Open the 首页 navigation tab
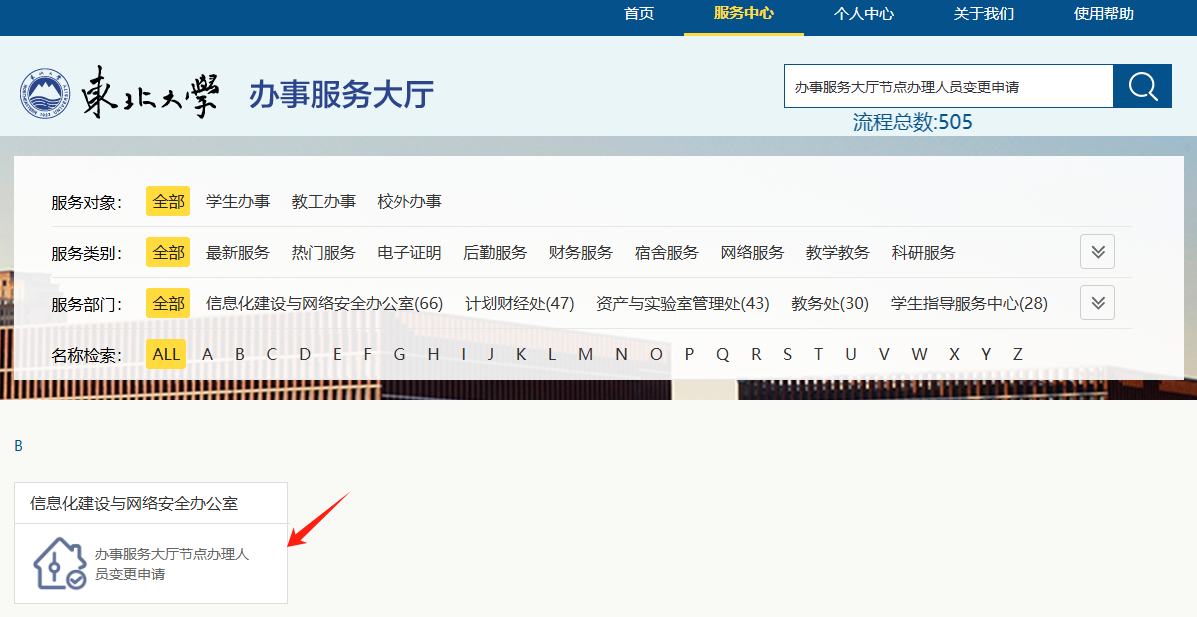Screen dimensions: 1197x617 tap(639, 14)
